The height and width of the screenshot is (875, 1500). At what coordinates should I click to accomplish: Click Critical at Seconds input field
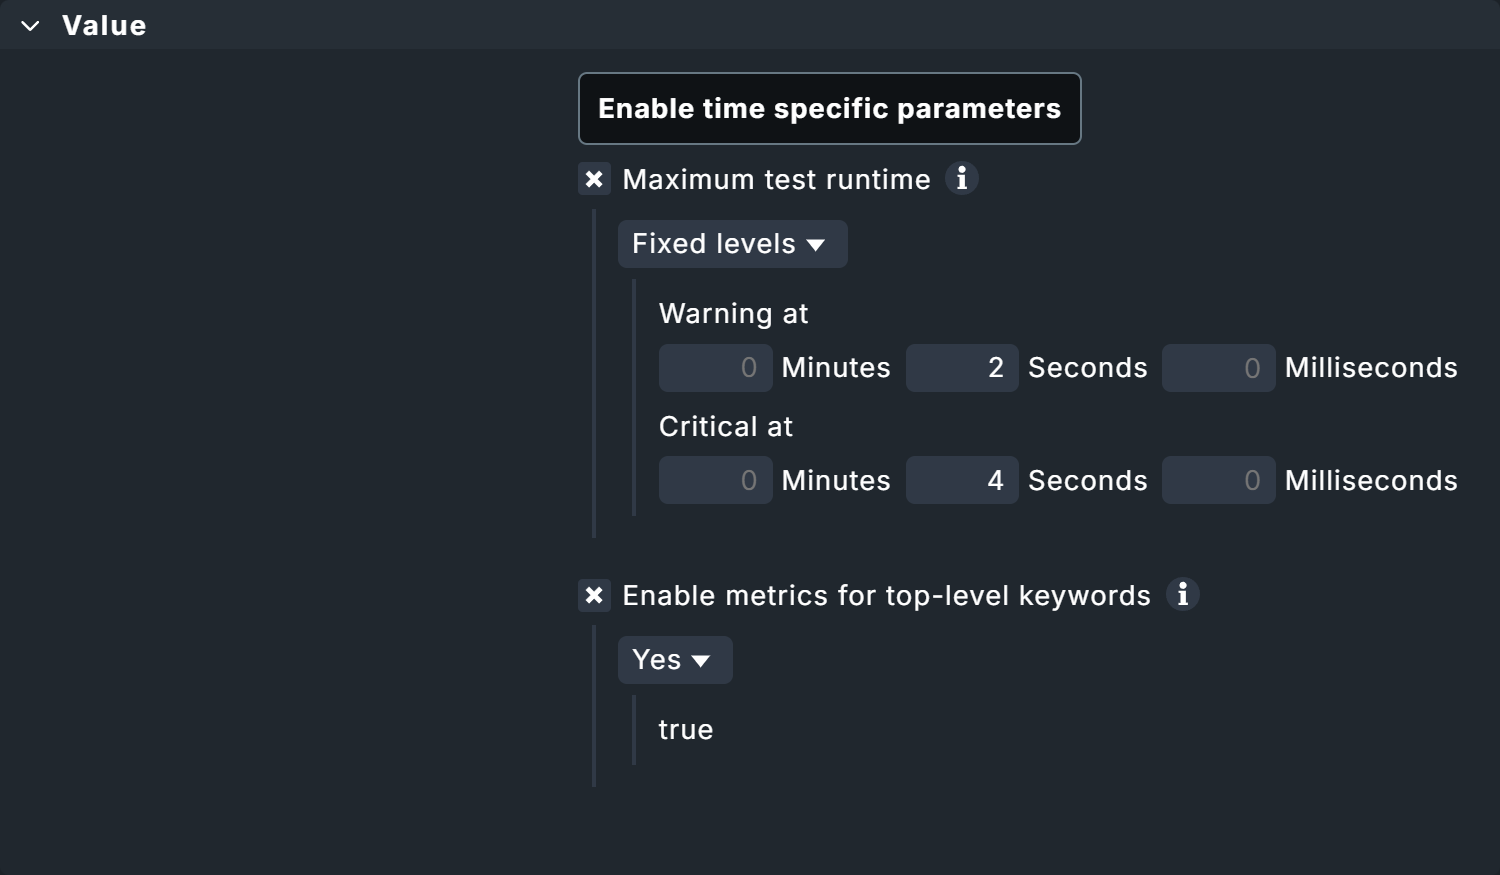point(961,481)
